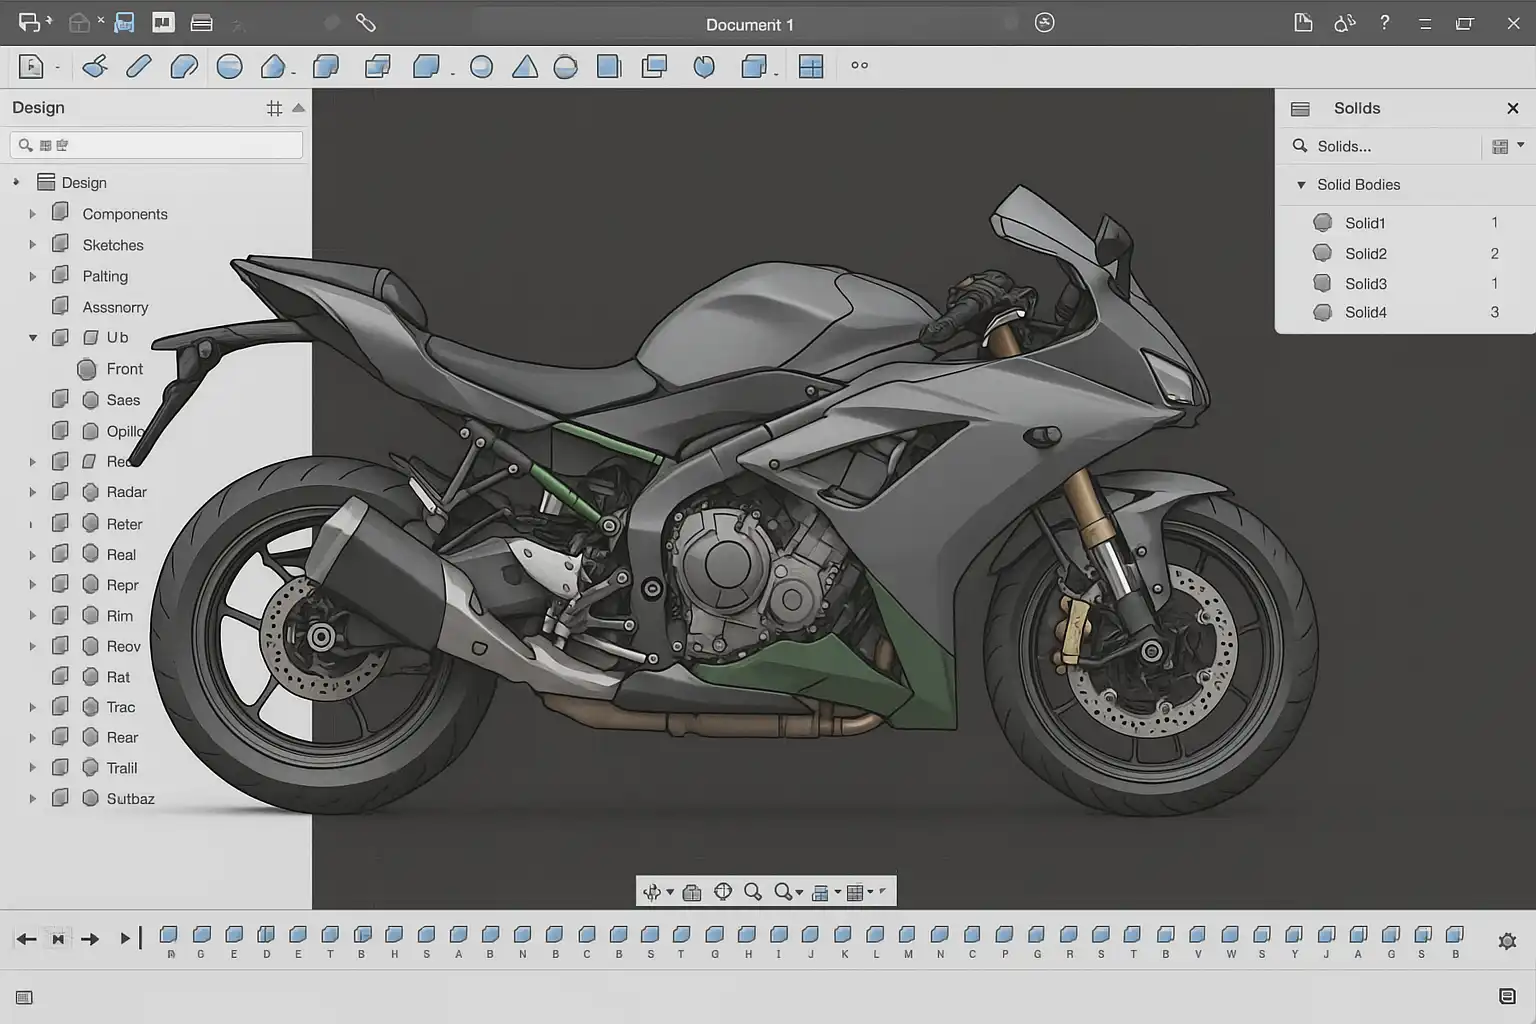Open the settings gear beside the timeline
Image resolution: width=1536 pixels, height=1024 pixels.
point(1507,941)
